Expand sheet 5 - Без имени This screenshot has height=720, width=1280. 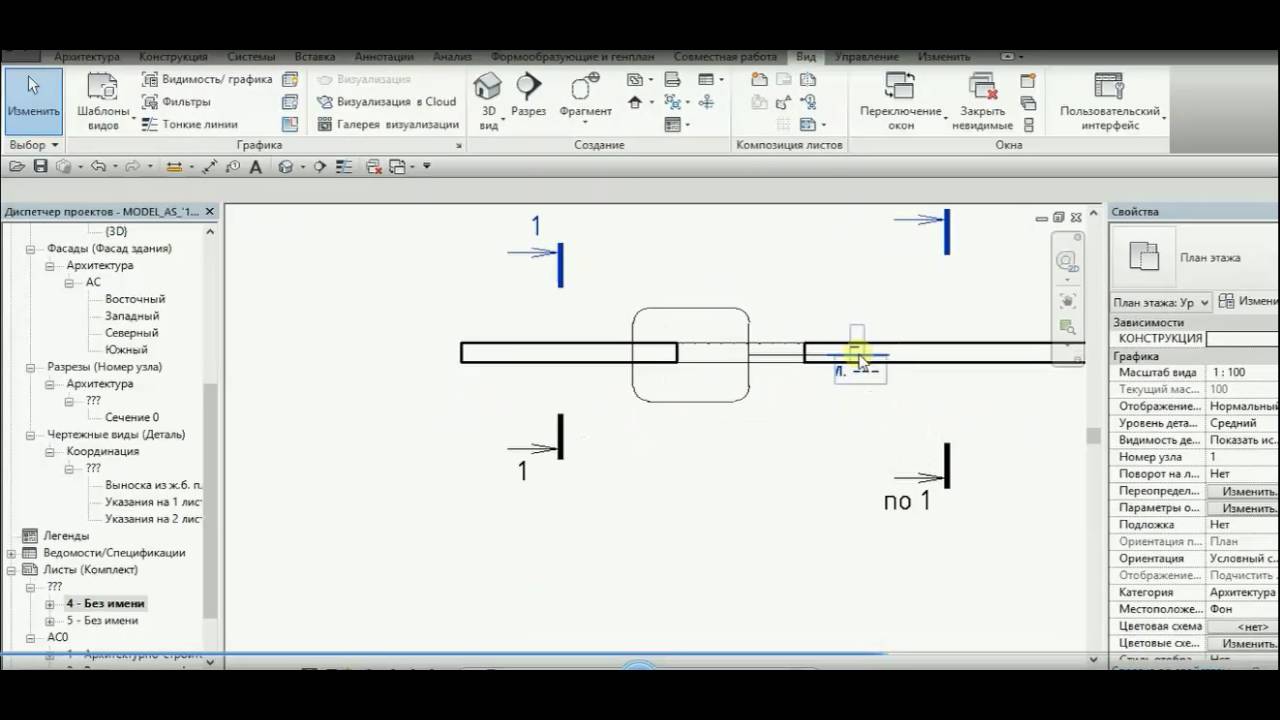[x=49, y=621]
